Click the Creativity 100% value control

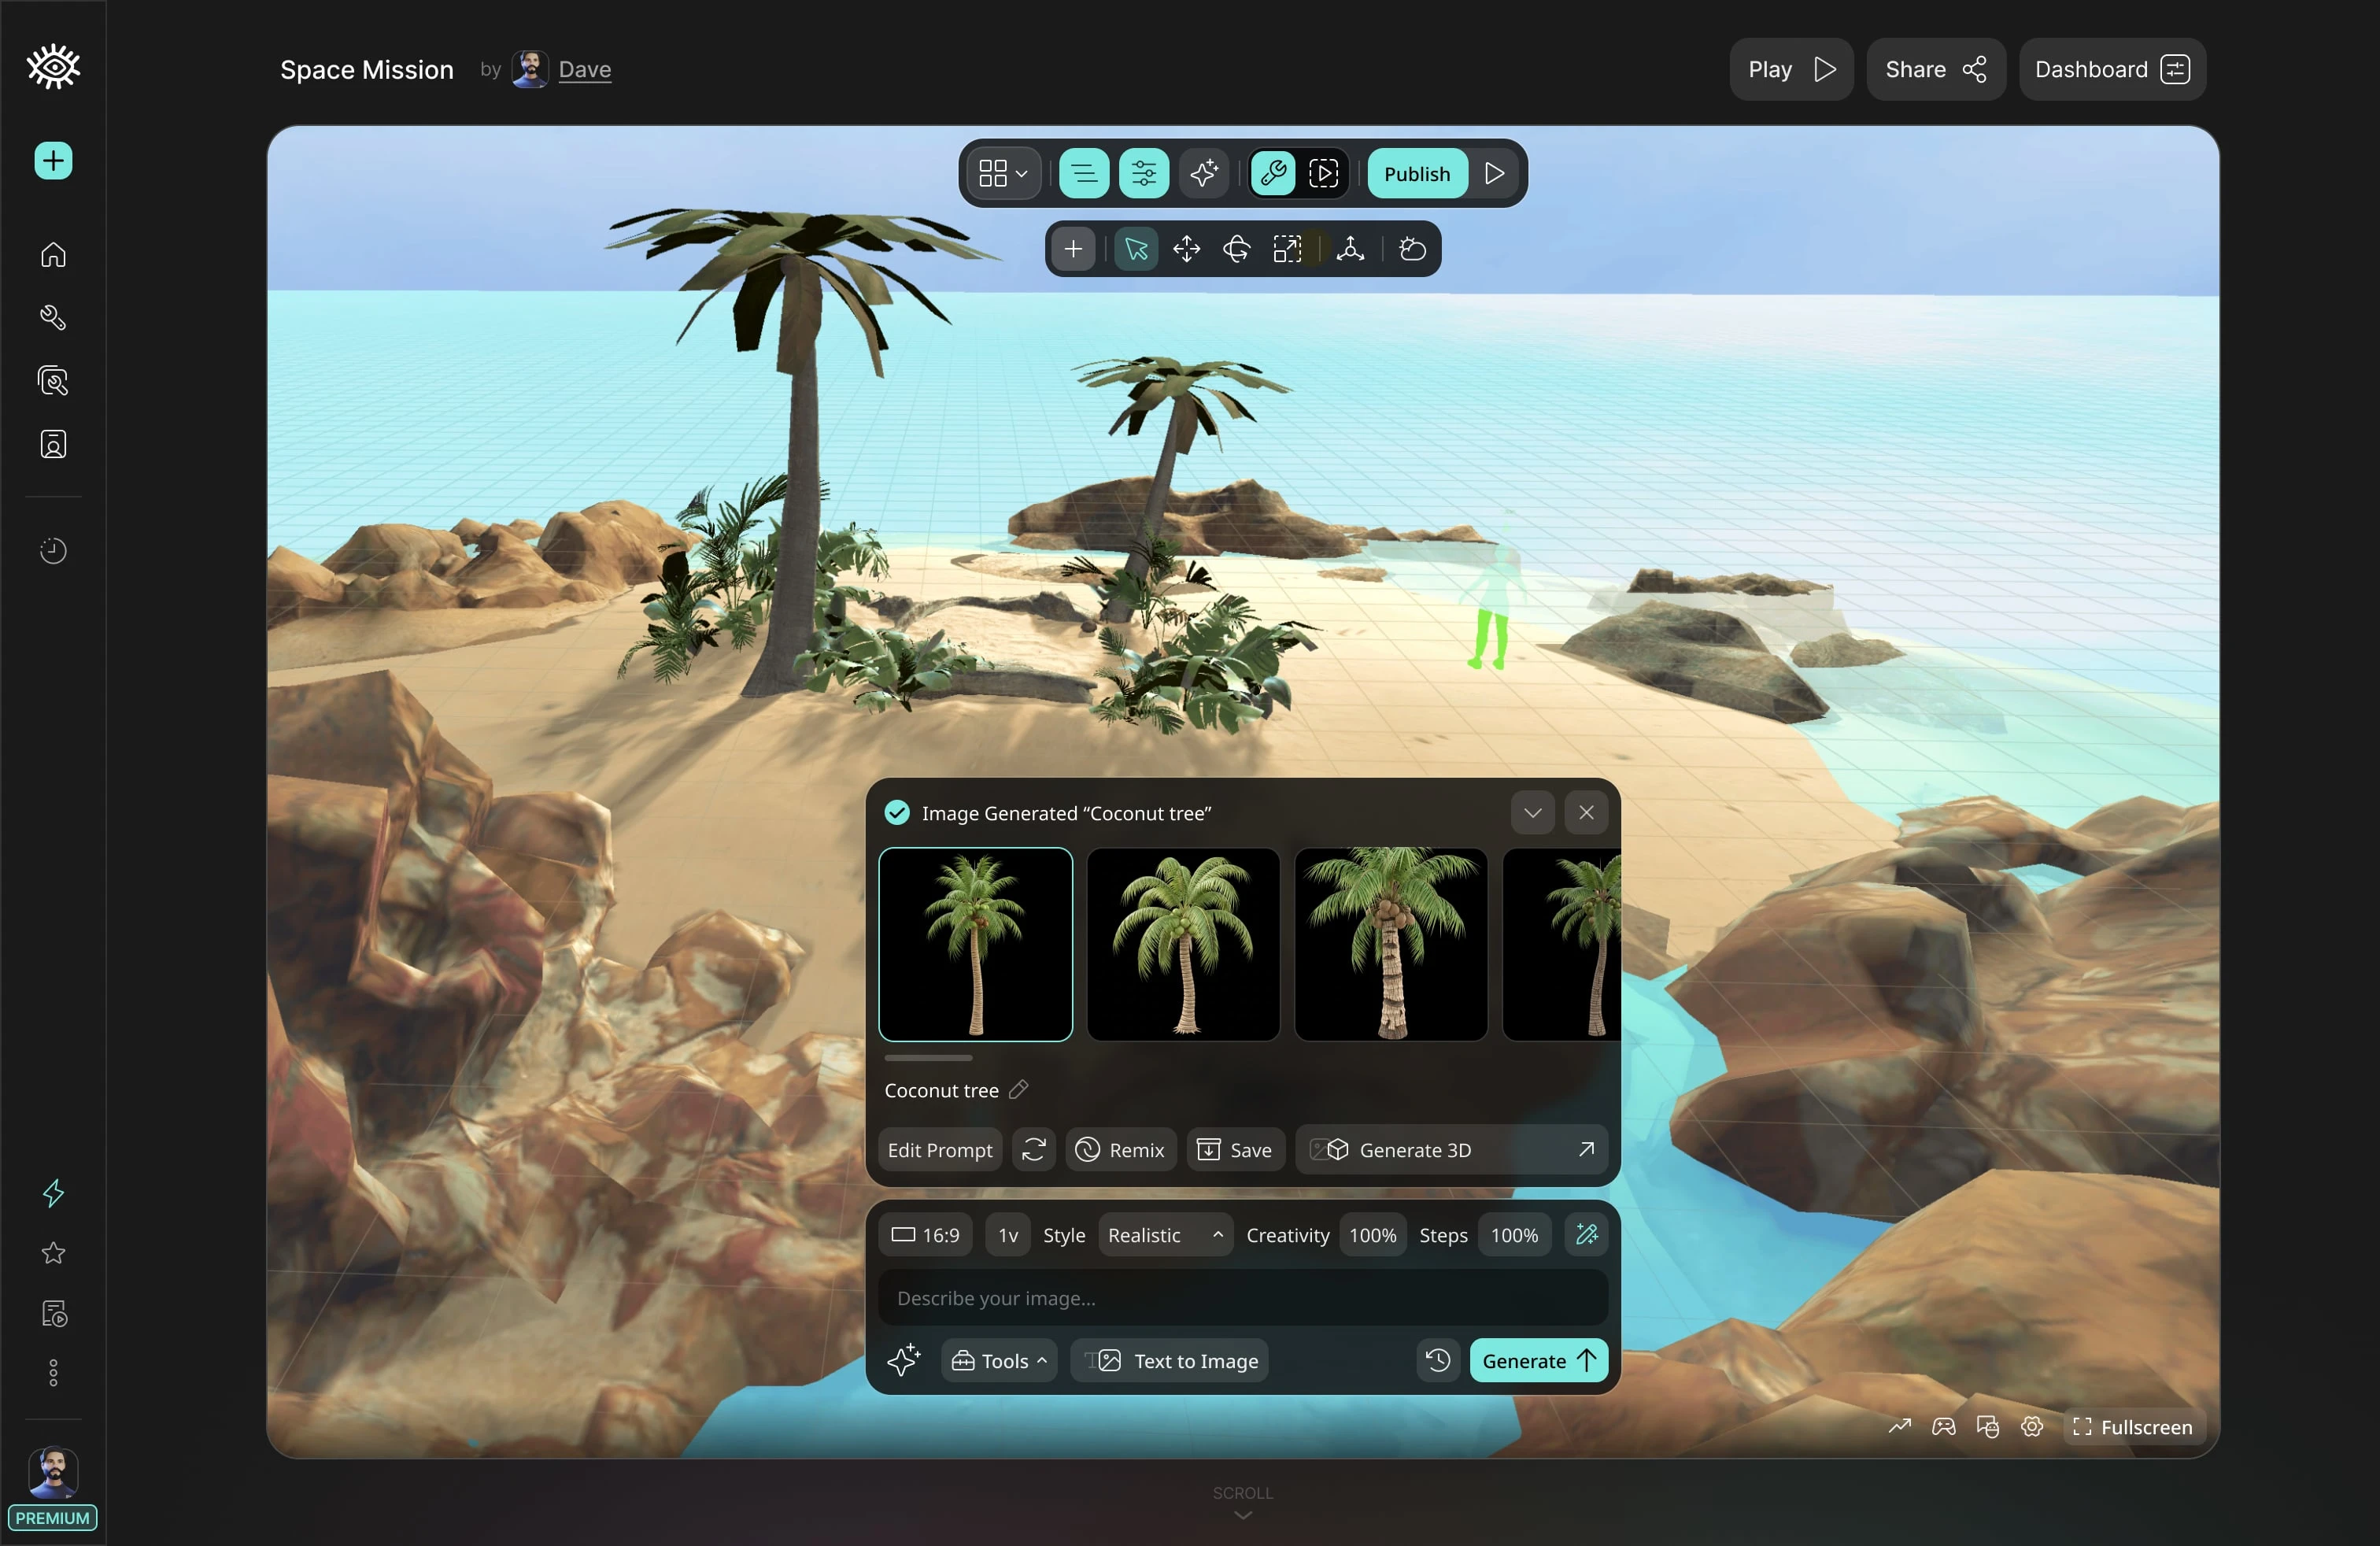[1372, 1235]
